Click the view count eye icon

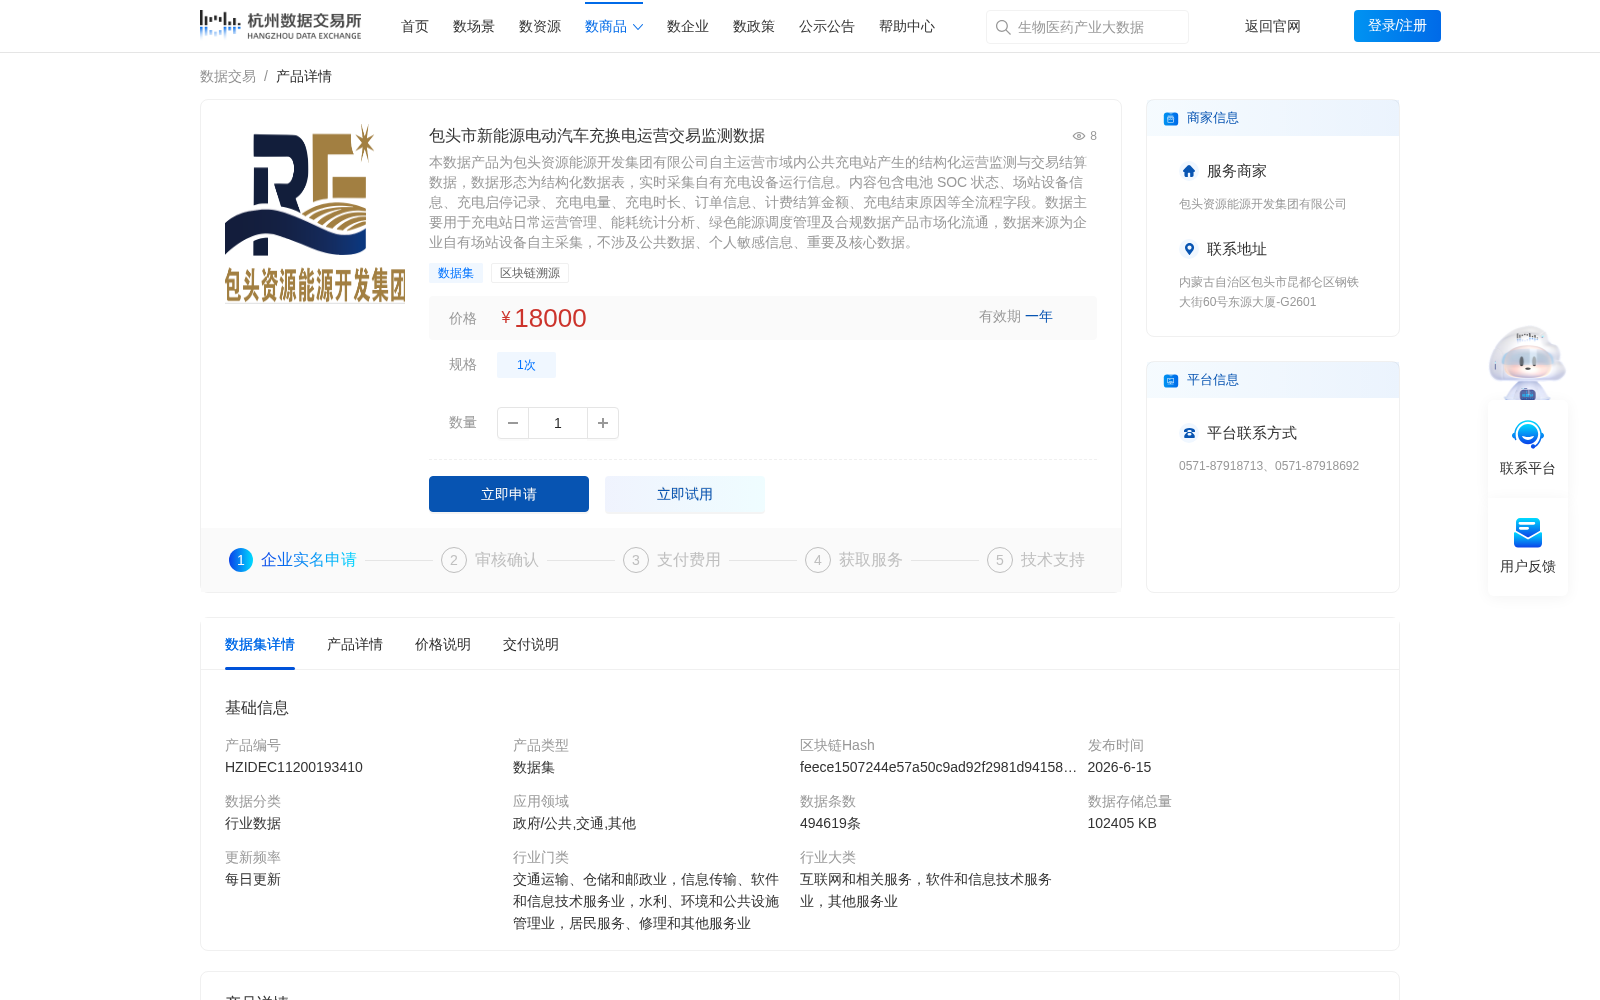pyautogui.click(x=1079, y=136)
